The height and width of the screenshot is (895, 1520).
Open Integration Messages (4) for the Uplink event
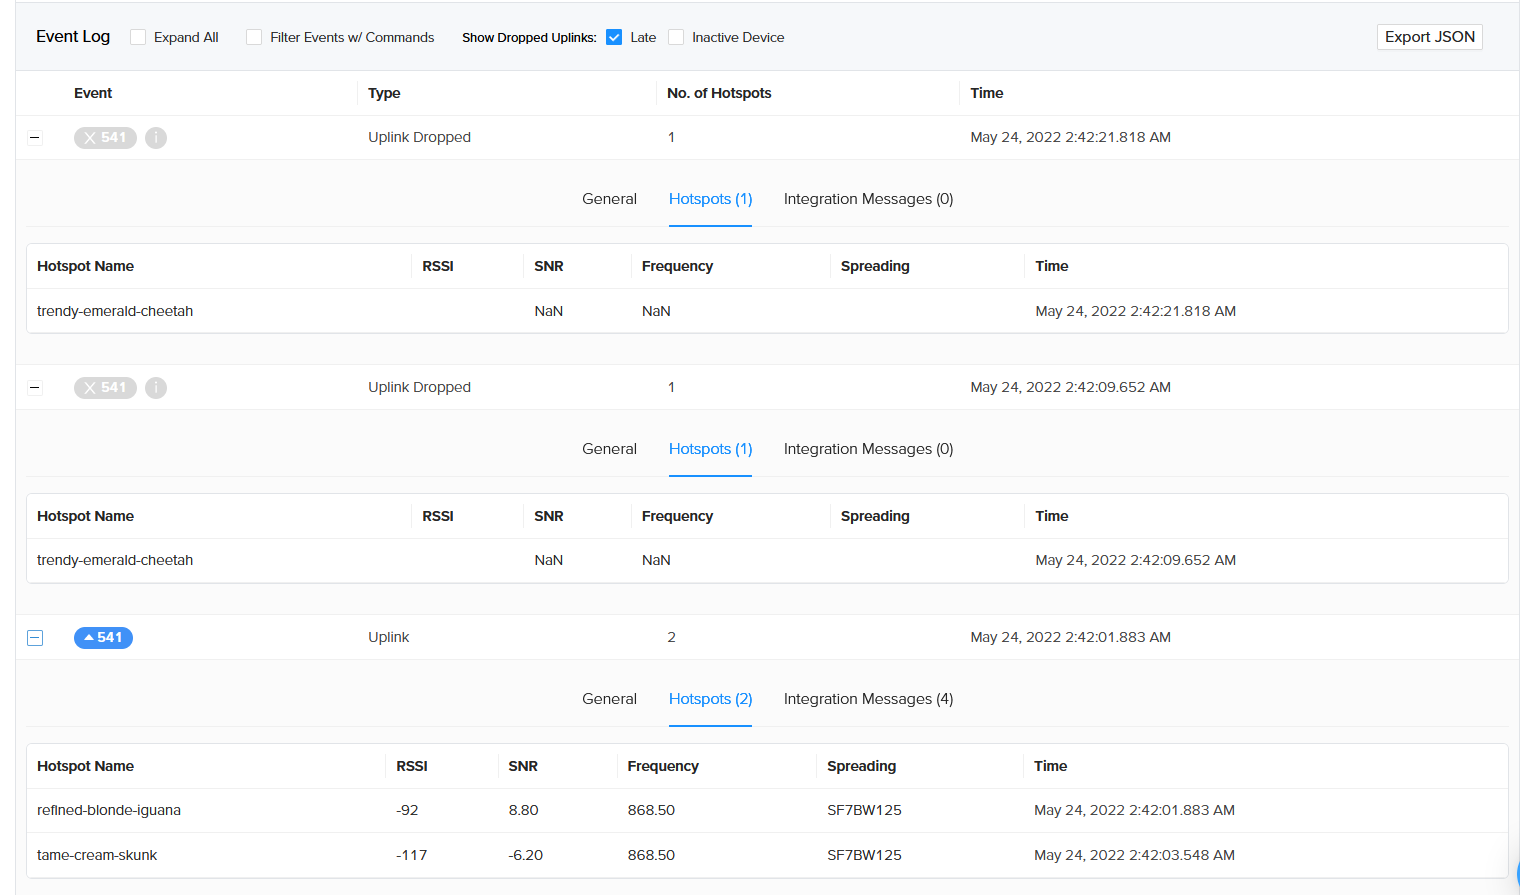coord(868,698)
